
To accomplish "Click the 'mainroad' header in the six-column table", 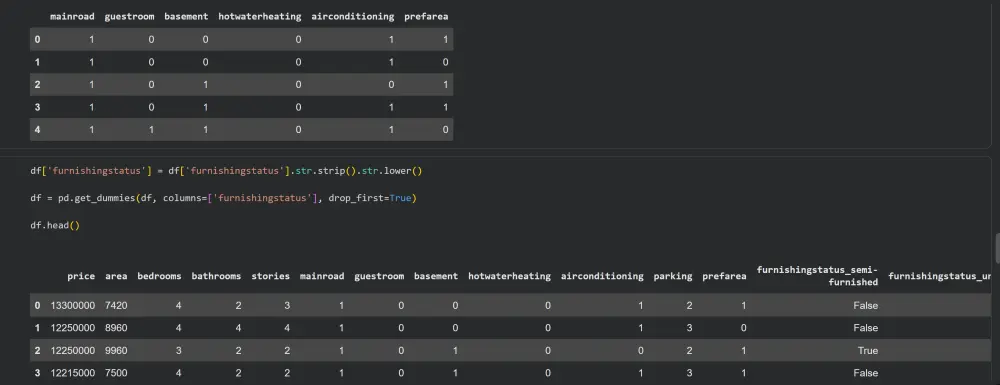I will [x=72, y=17].
